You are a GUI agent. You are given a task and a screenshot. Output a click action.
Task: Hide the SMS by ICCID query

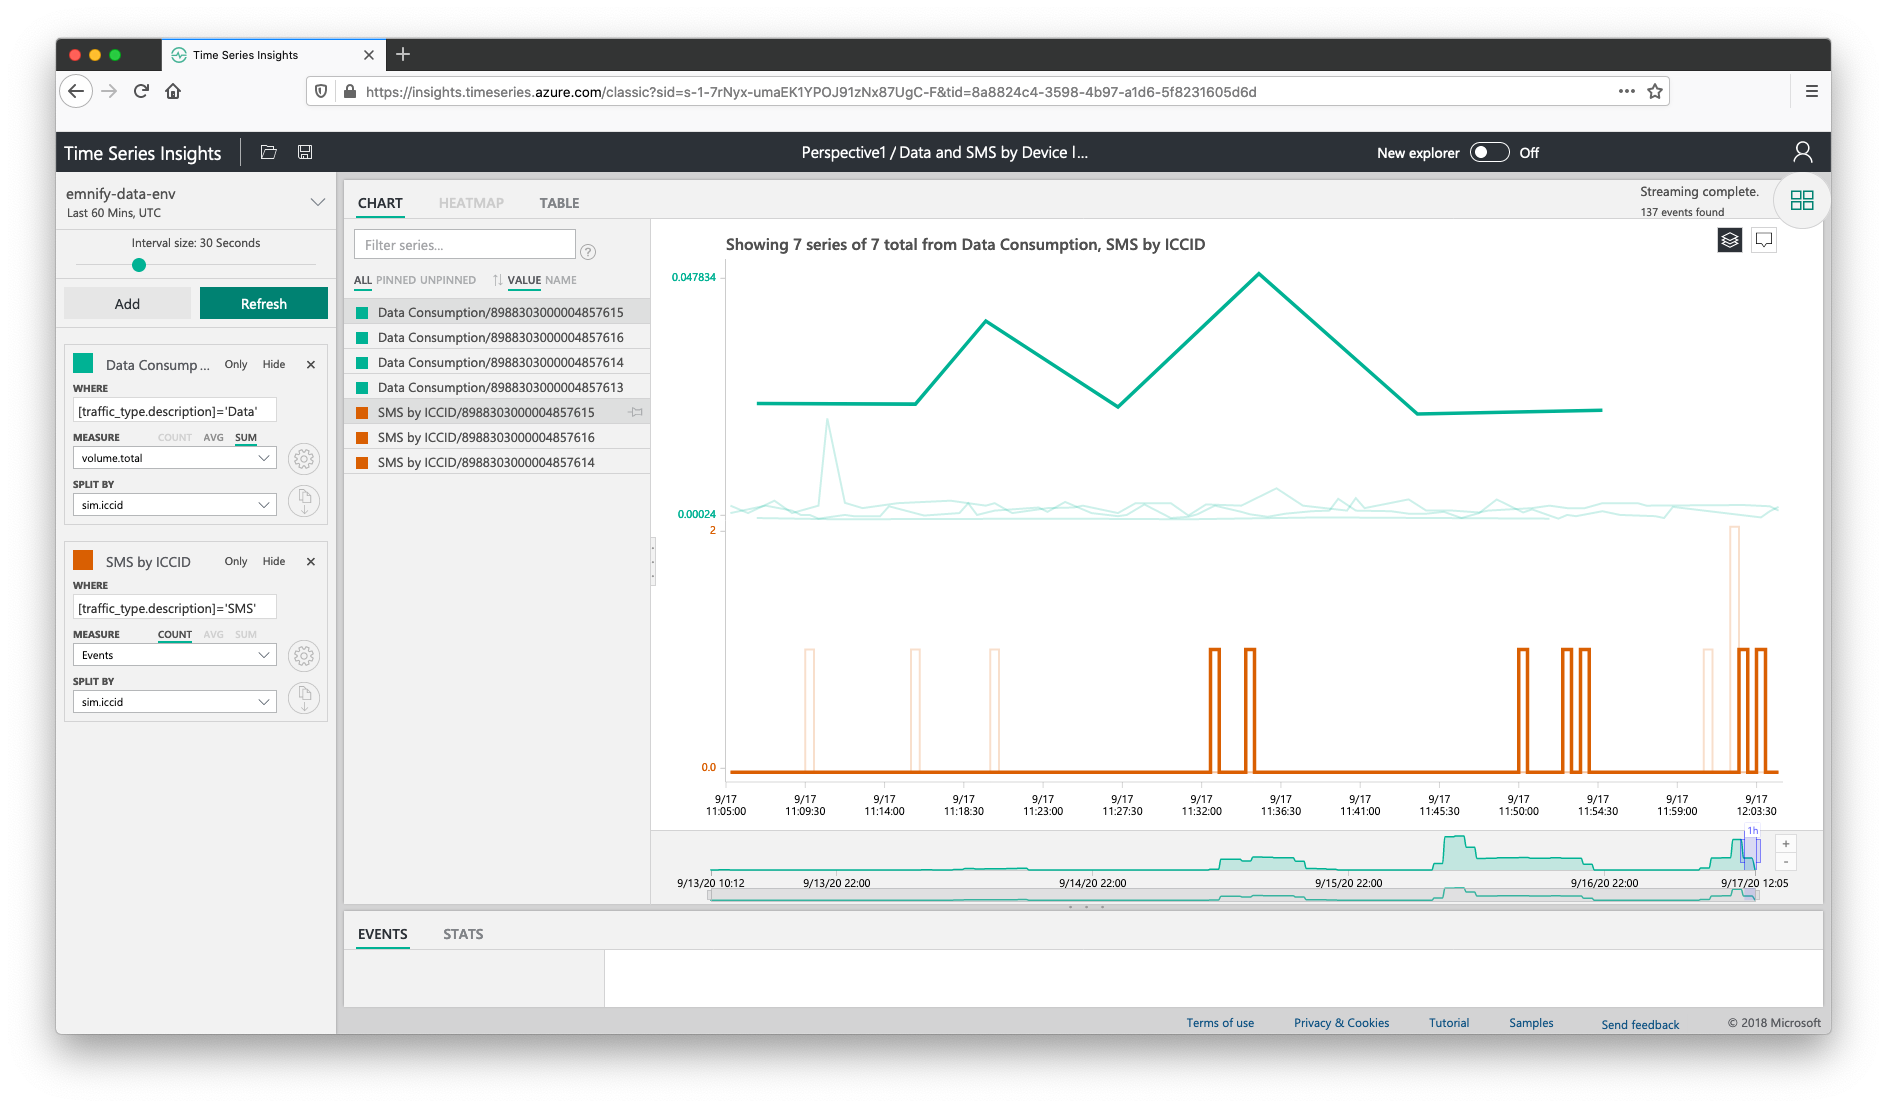click(273, 561)
